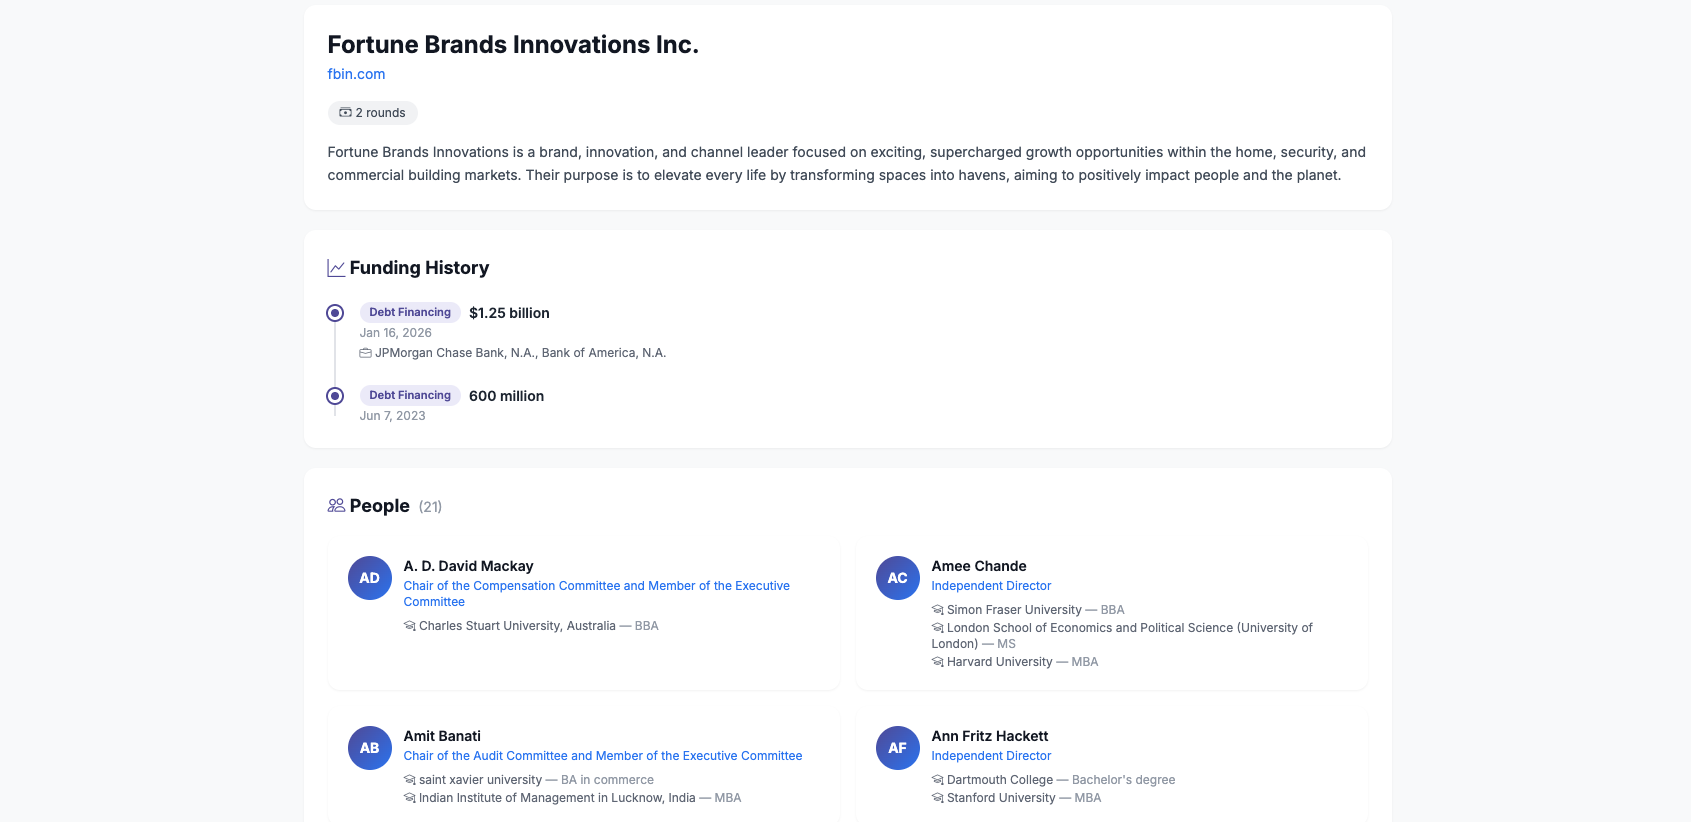Viewport: 1691px width, 822px height.
Task: Expand the 2 rounds badge
Action: [x=372, y=112]
